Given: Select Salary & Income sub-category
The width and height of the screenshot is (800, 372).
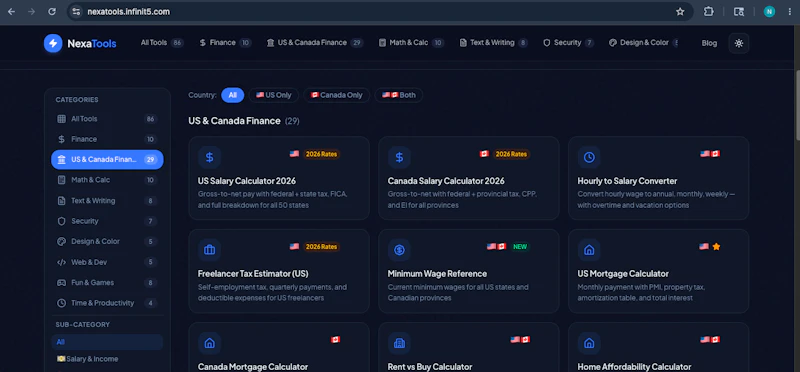Looking at the screenshot, I should [x=107, y=359].
